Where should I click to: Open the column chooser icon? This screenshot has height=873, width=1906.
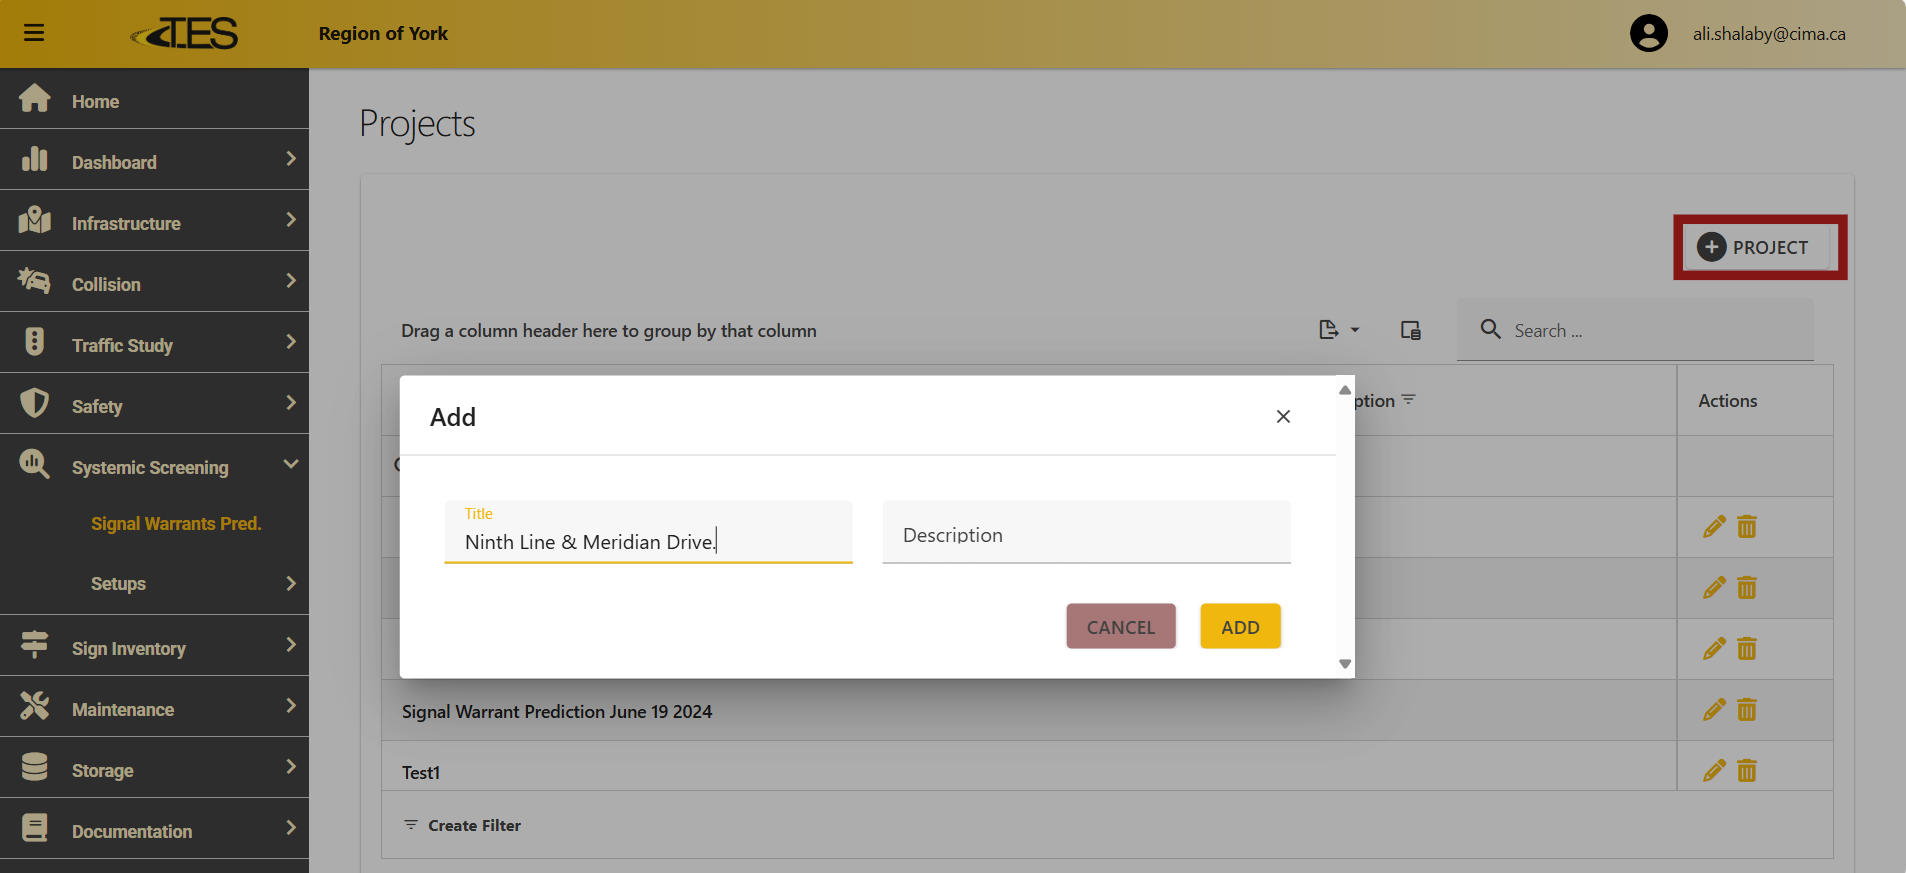click(1410, 330)
